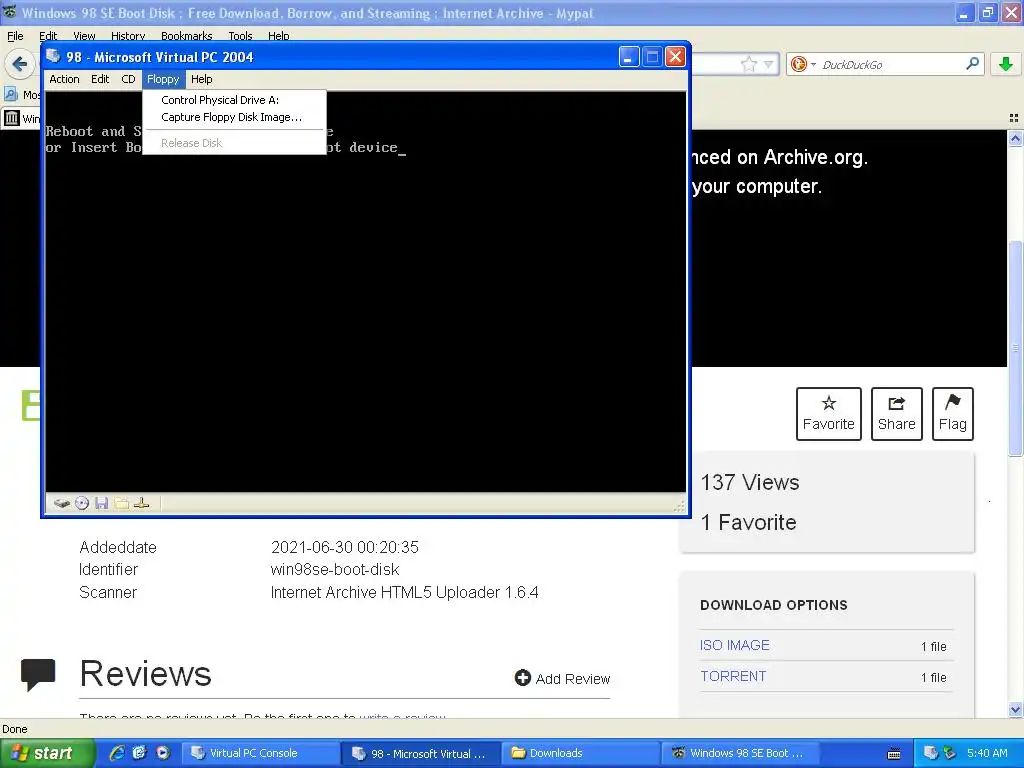This screenshot has width=1024, height=768.
Task: Click the Internet Archive HTML5 Uploader 1.6.4 text
Action: (x=404, y=592)
